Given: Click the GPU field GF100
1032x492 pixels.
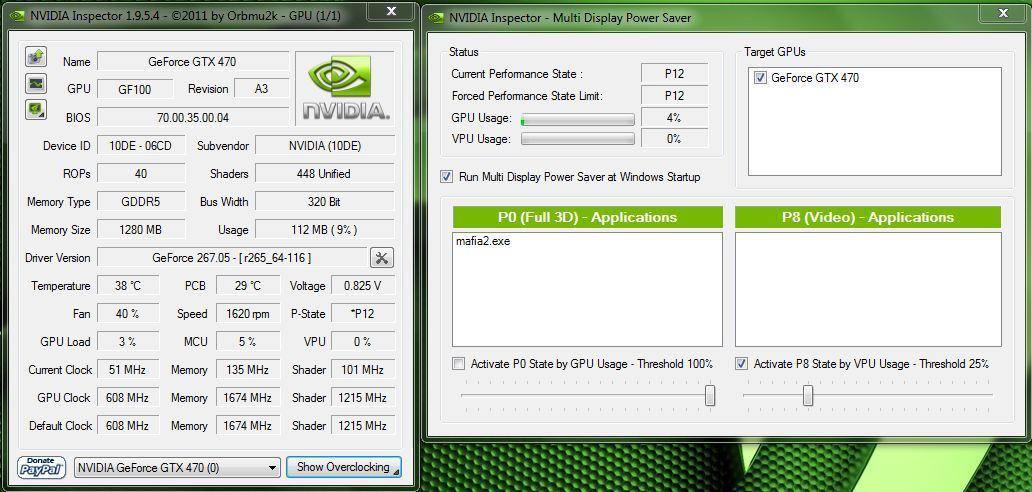Looking at the screenshot, I should click(x=135, y=89).
